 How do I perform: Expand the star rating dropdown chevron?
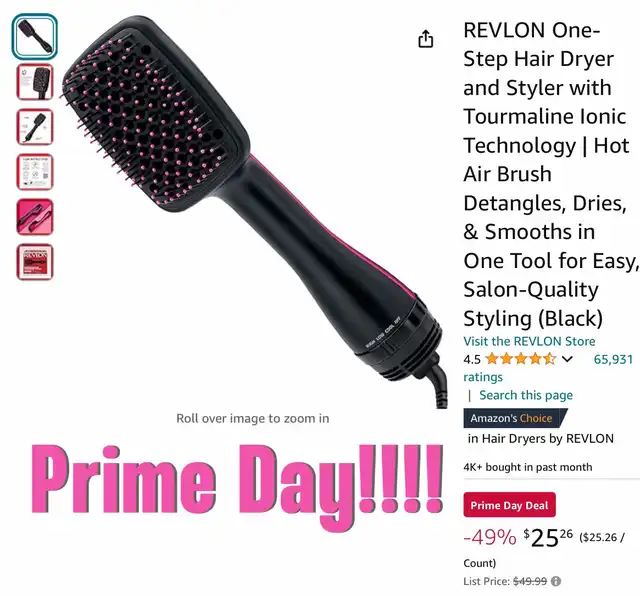pos(567,359)
